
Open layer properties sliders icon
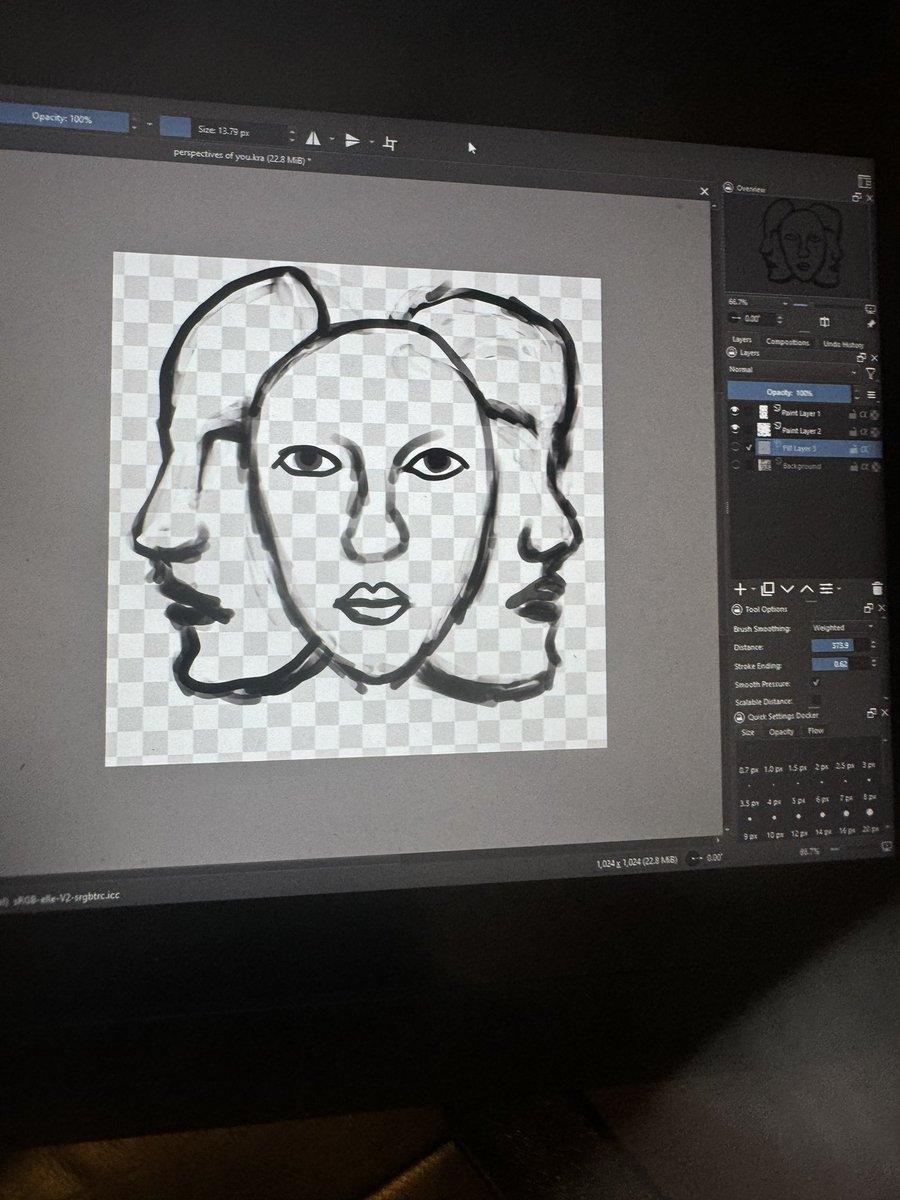[826, 589]
